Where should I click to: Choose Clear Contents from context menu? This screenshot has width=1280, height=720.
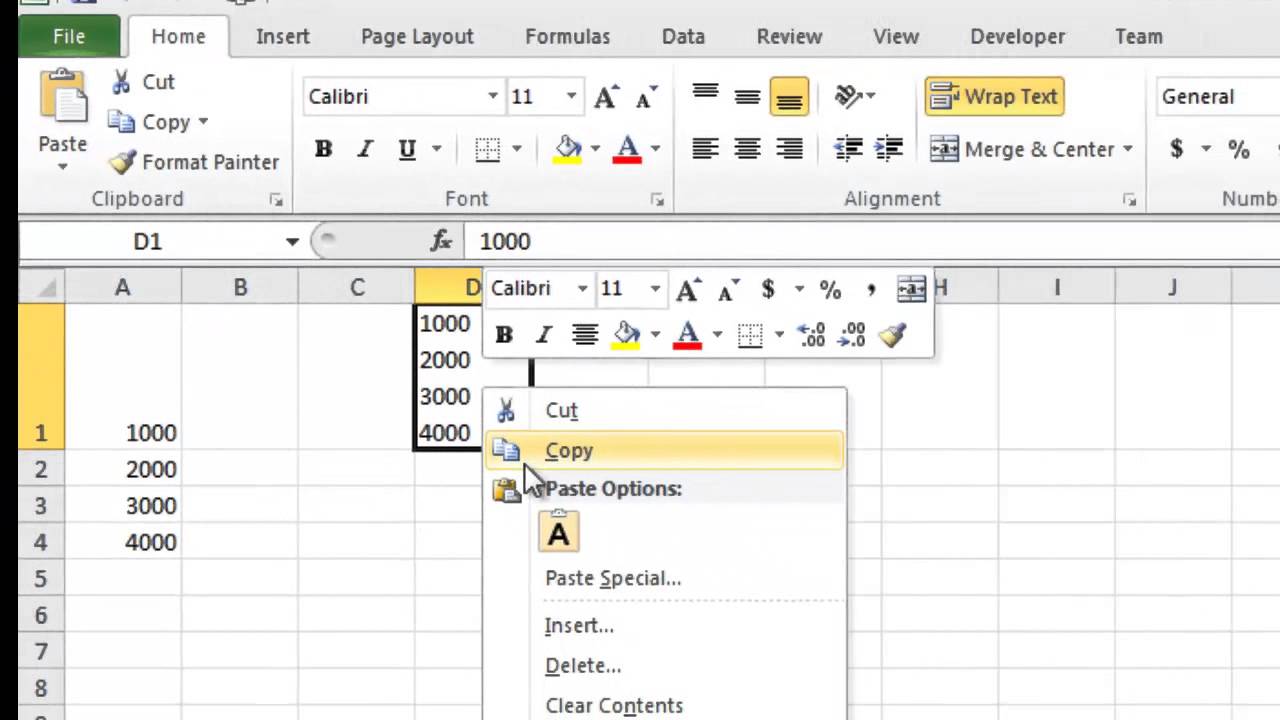tap(665, 706)
